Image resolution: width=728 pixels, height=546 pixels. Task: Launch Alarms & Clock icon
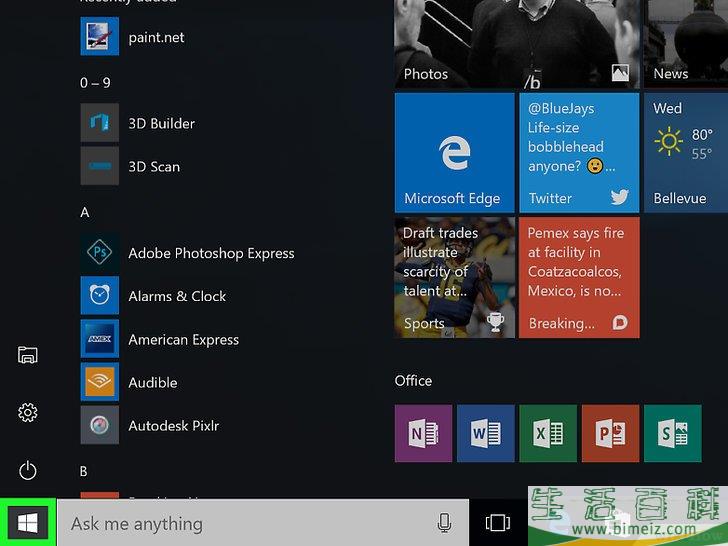(x=99, y=296)
